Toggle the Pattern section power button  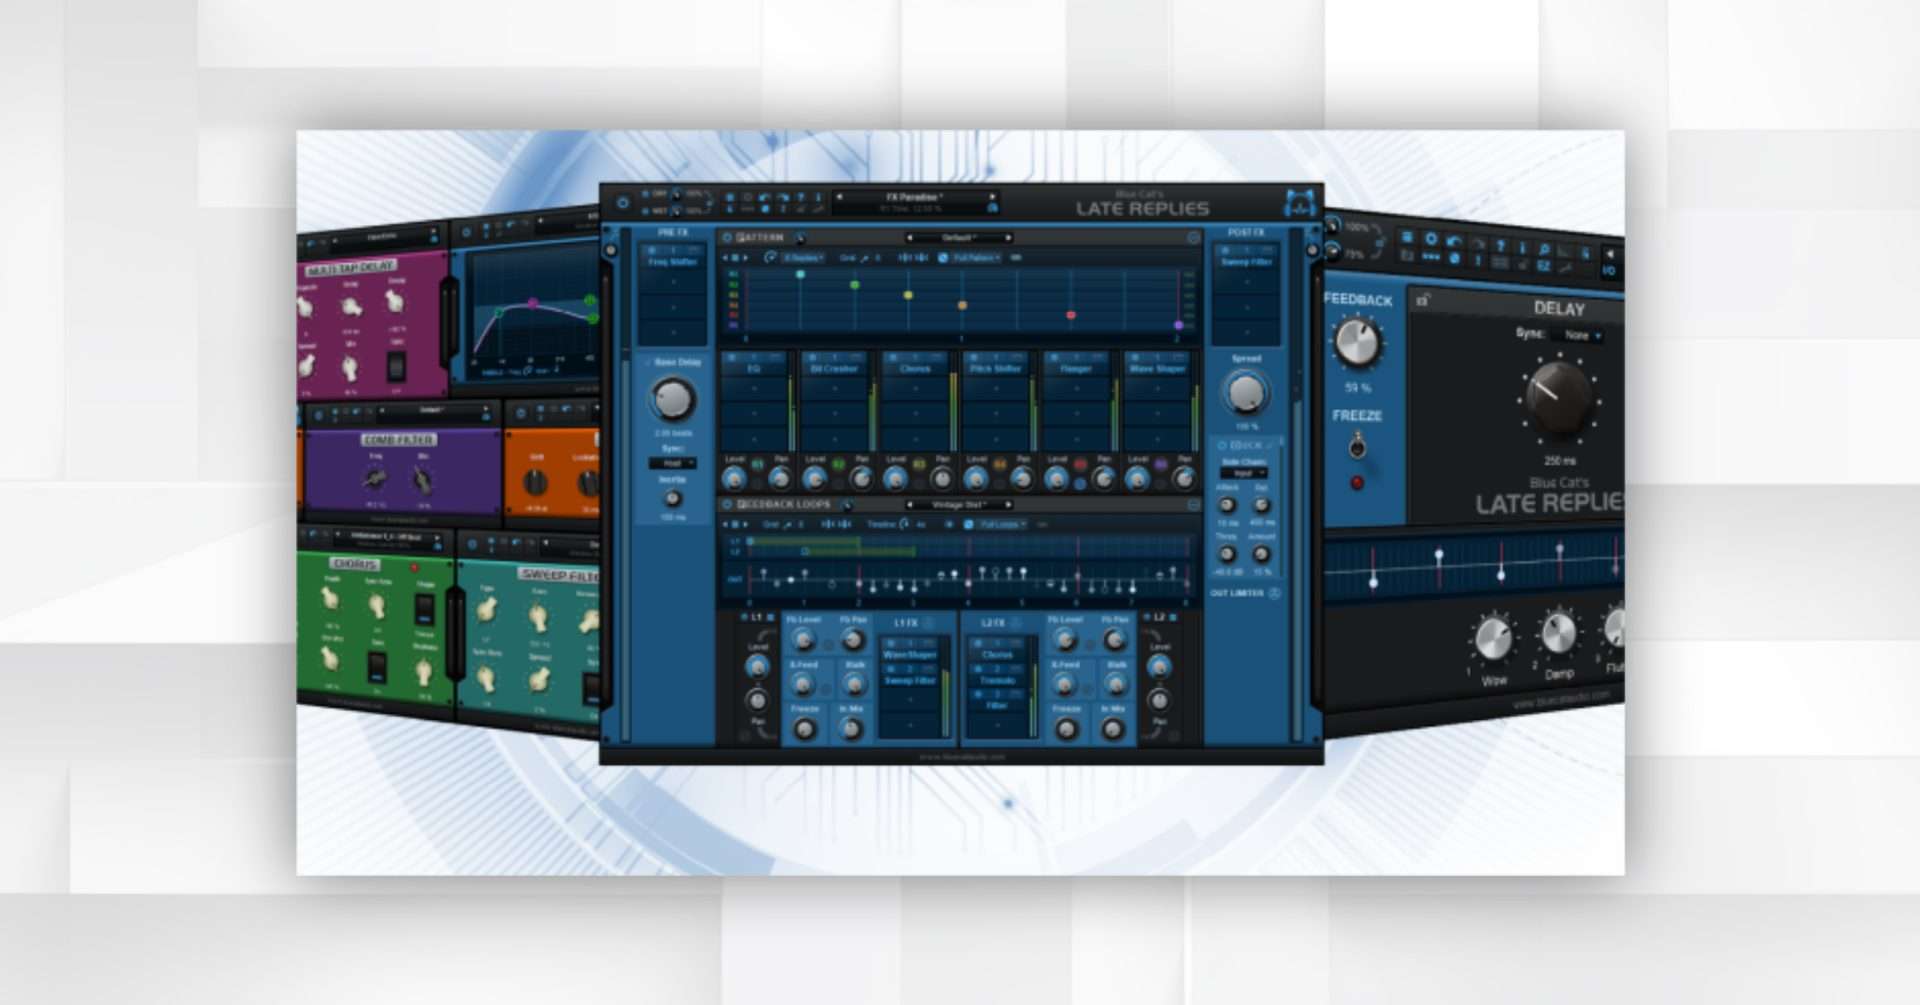tap(727, 238)
